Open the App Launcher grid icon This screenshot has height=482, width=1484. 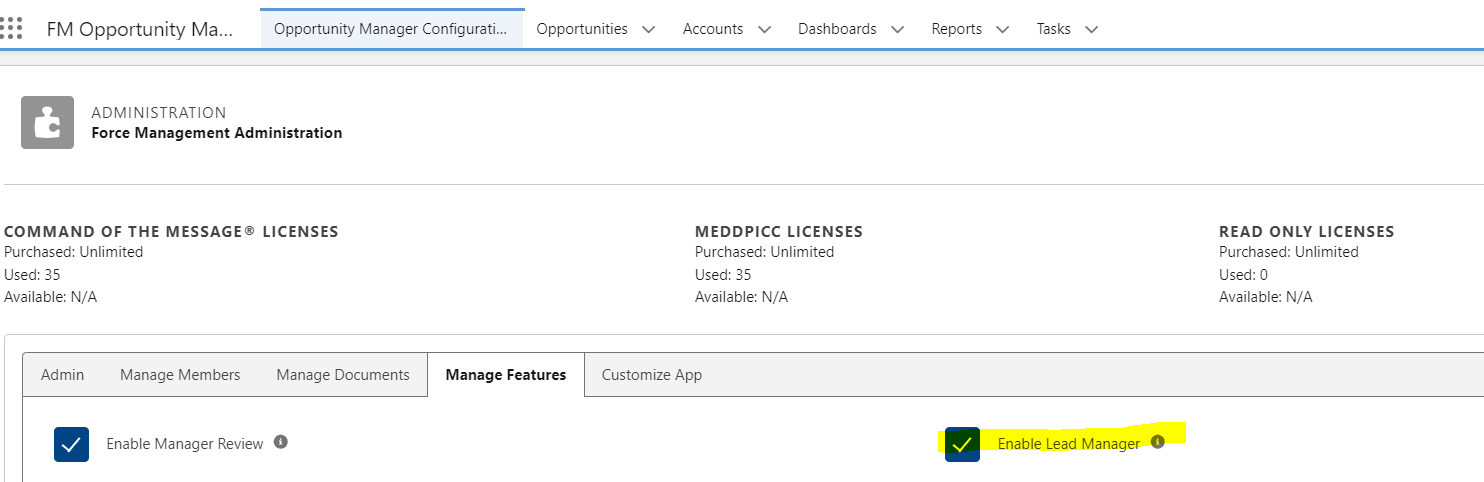point(11,28)
